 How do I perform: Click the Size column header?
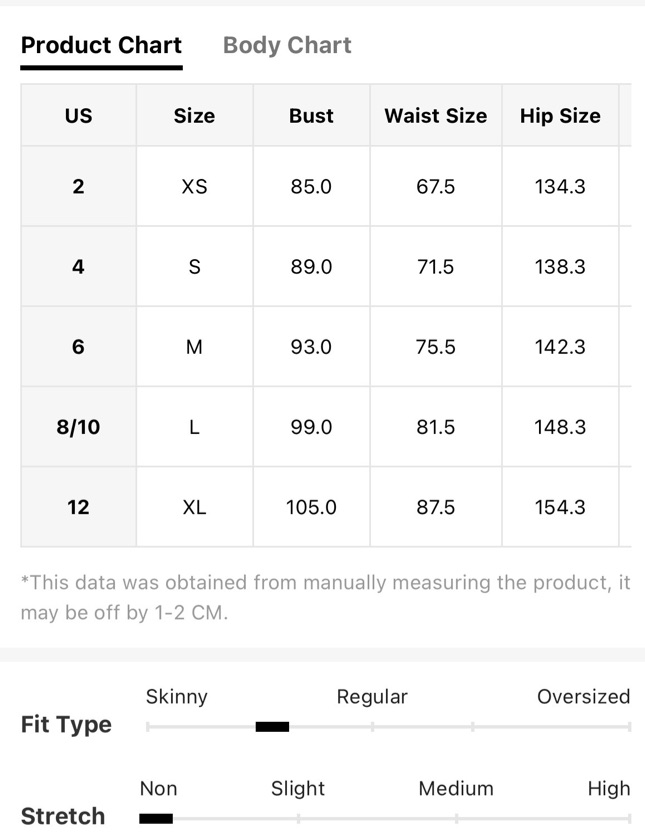[194, 116]
